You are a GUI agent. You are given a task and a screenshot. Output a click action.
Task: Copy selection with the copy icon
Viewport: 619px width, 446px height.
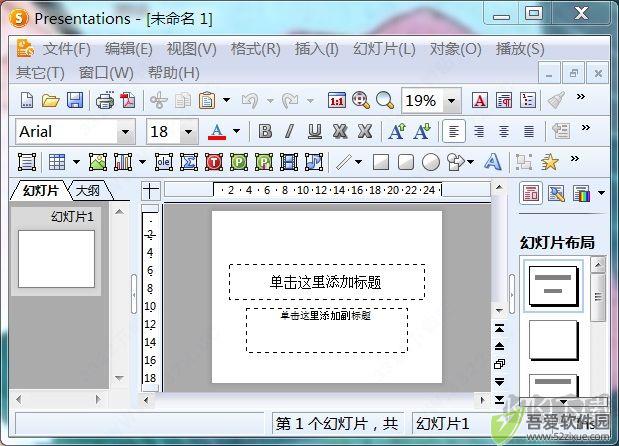tap(183, 100)
